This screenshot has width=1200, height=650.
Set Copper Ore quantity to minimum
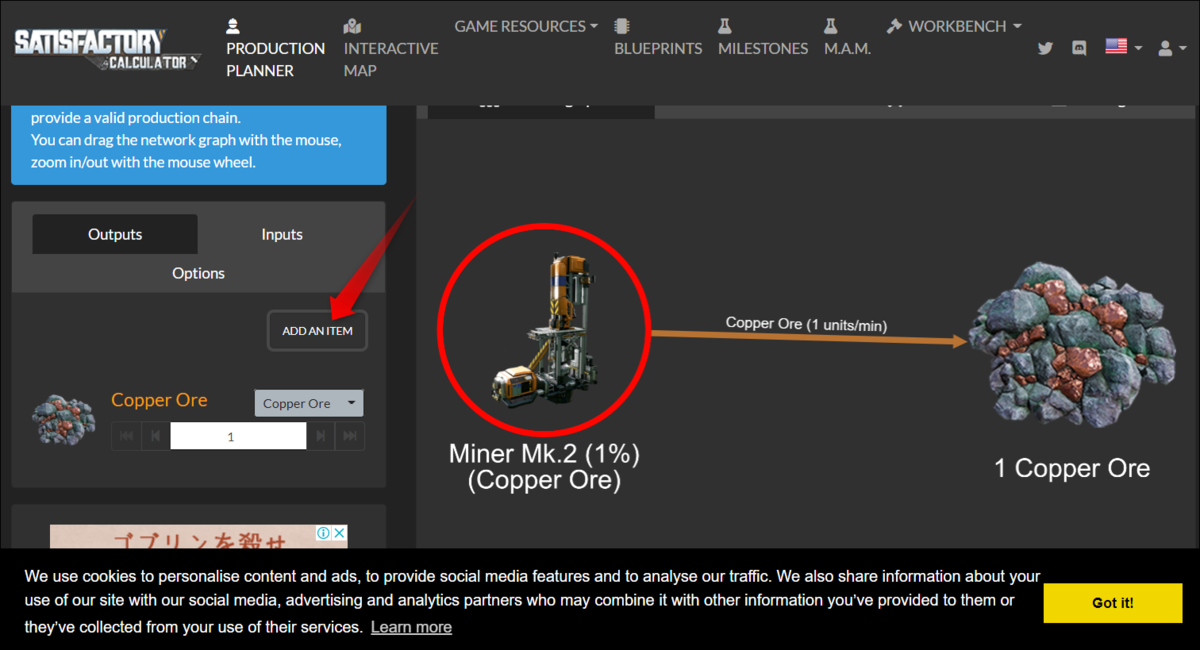pos(126,436)
